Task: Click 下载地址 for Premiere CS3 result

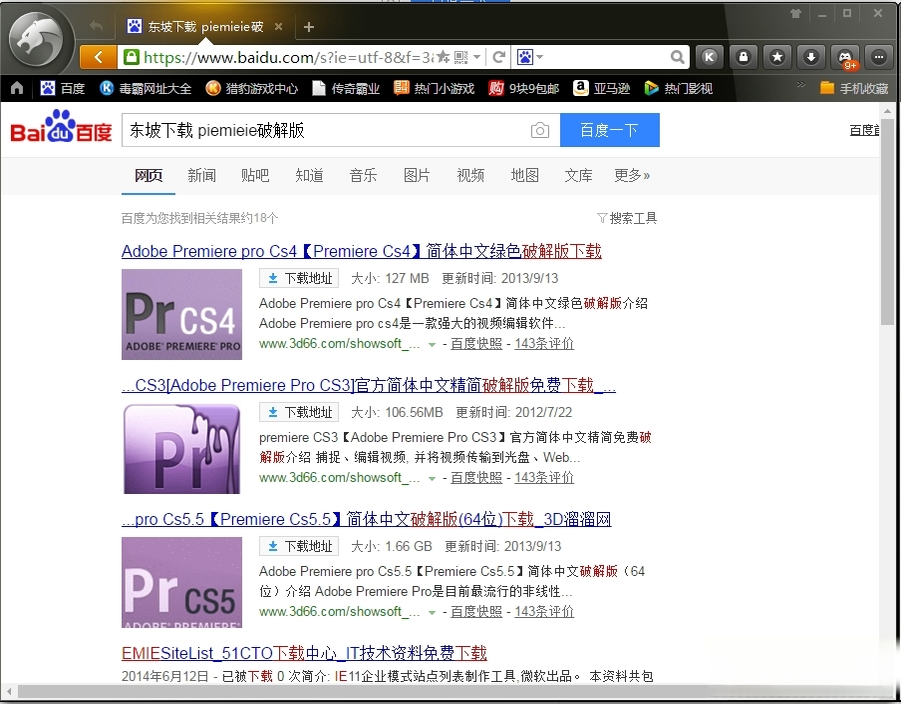Action: coord(299,412)
